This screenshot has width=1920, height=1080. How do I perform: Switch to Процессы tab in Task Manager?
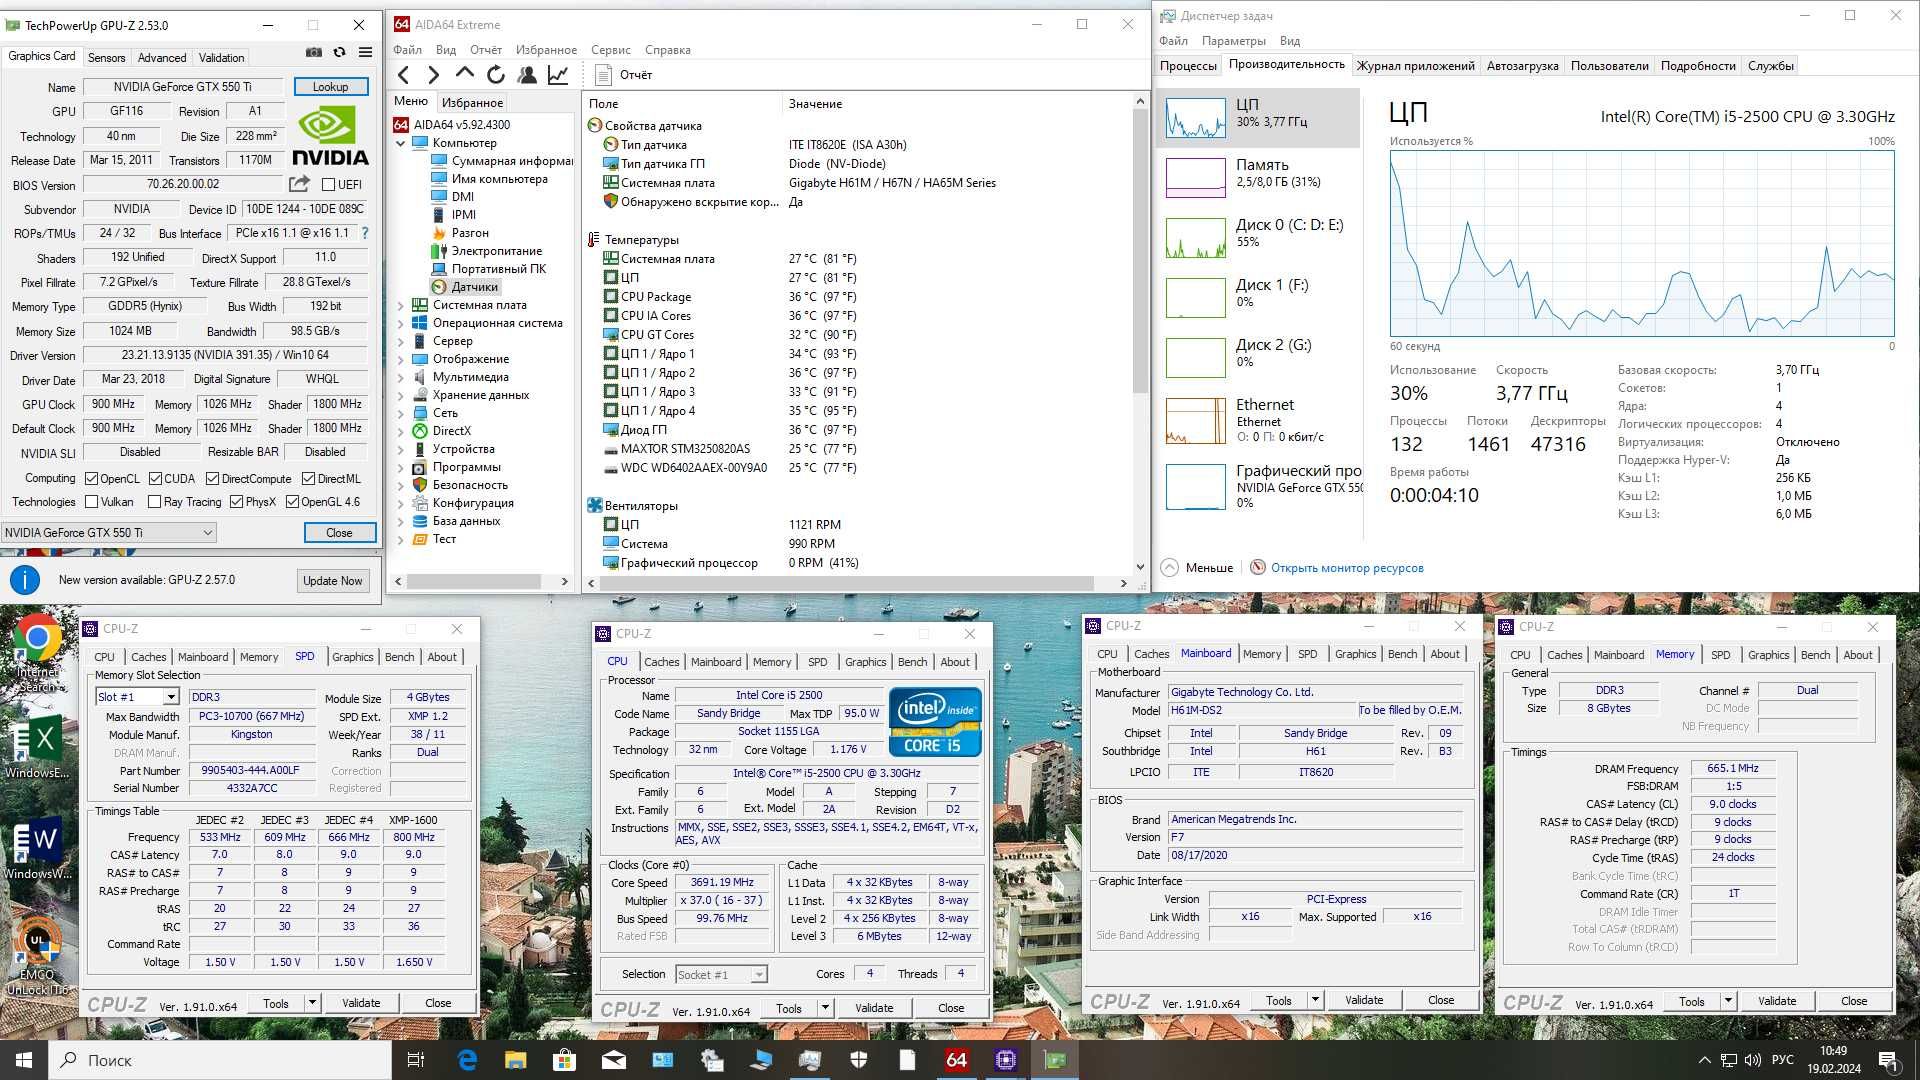1188,66
